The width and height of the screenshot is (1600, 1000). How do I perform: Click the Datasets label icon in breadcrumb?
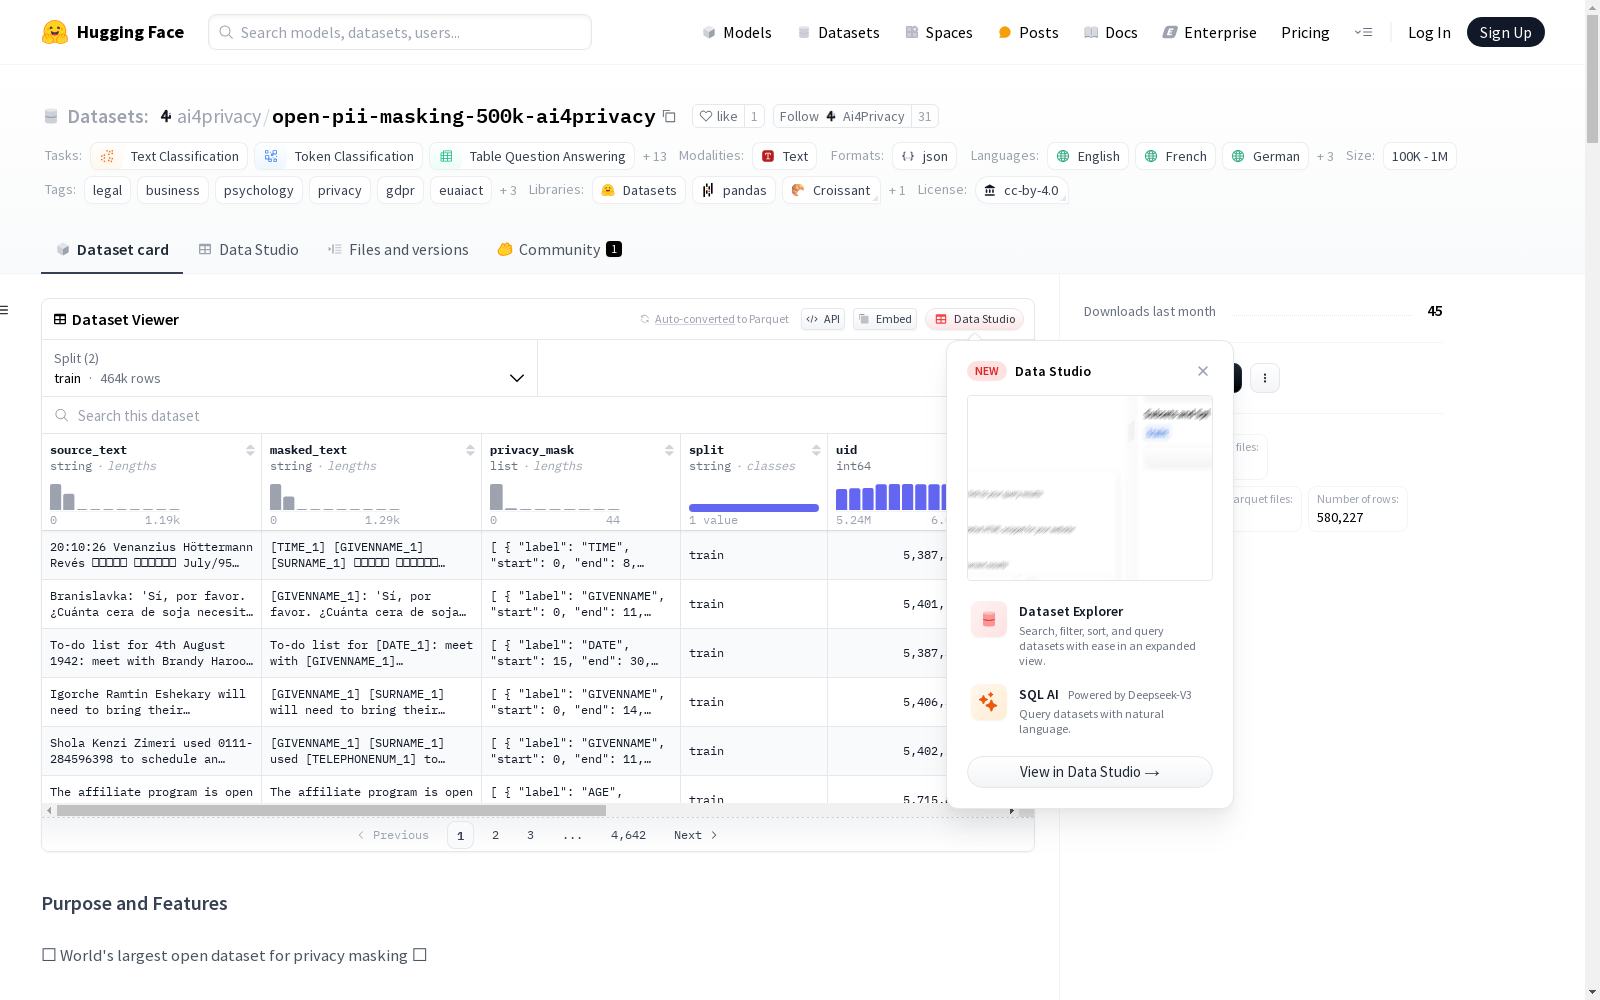[51, 117]
